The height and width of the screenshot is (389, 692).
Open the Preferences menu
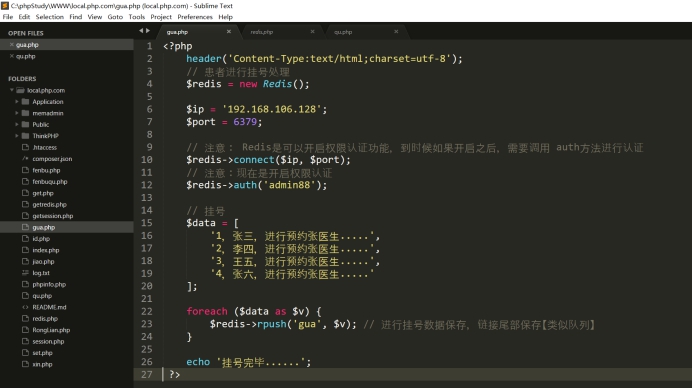195,17
